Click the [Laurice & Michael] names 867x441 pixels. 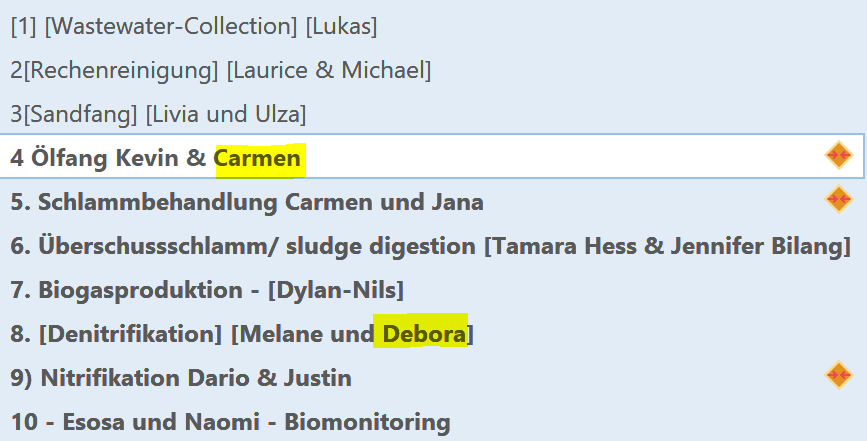point(329,71)
